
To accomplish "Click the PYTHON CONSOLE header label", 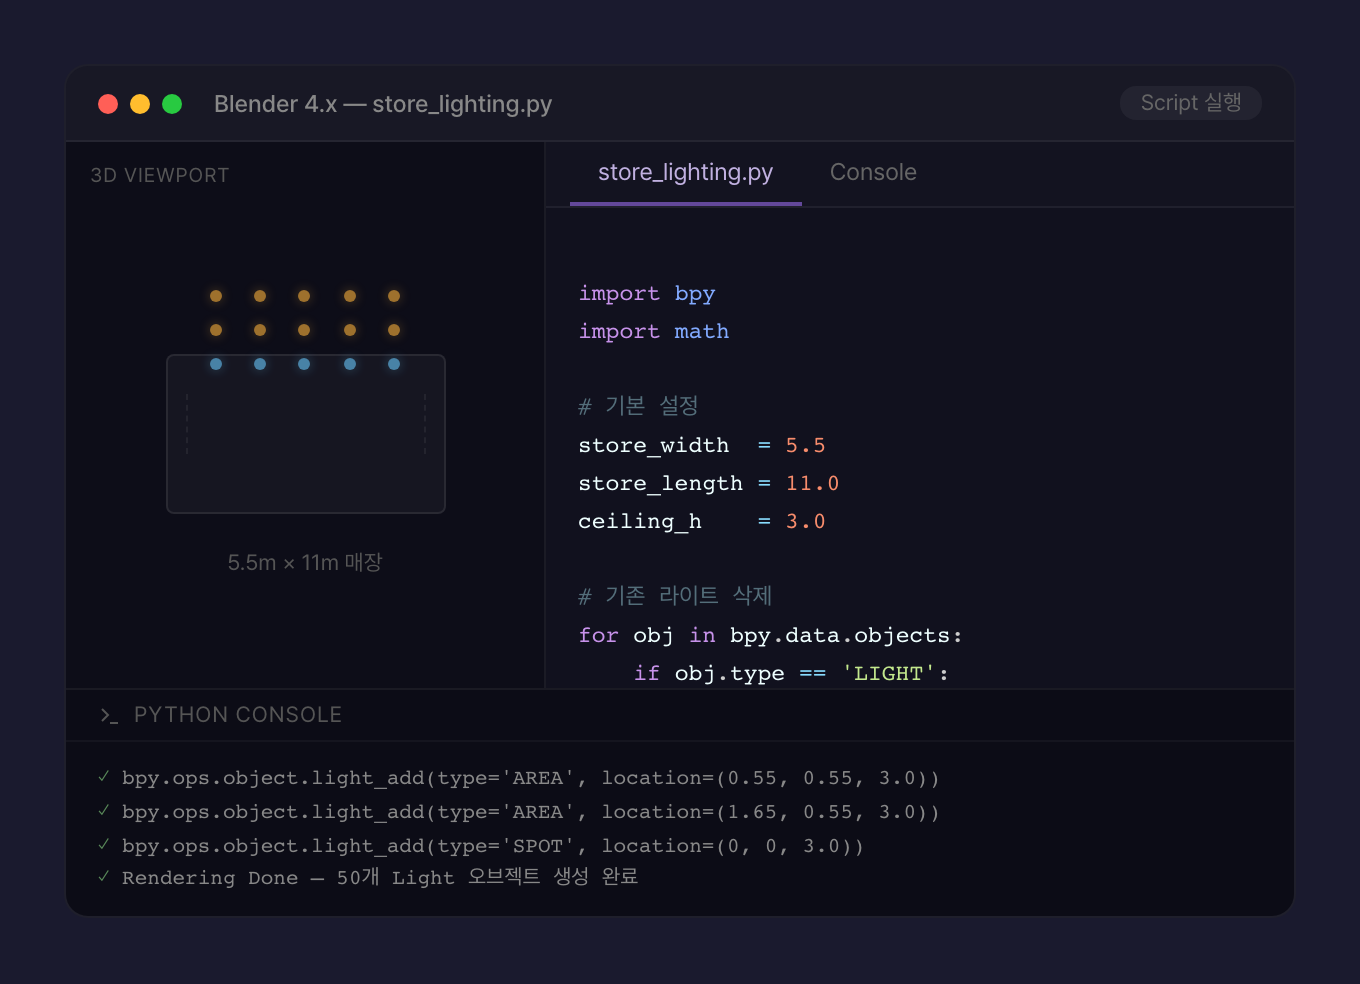I will [238, 715].
